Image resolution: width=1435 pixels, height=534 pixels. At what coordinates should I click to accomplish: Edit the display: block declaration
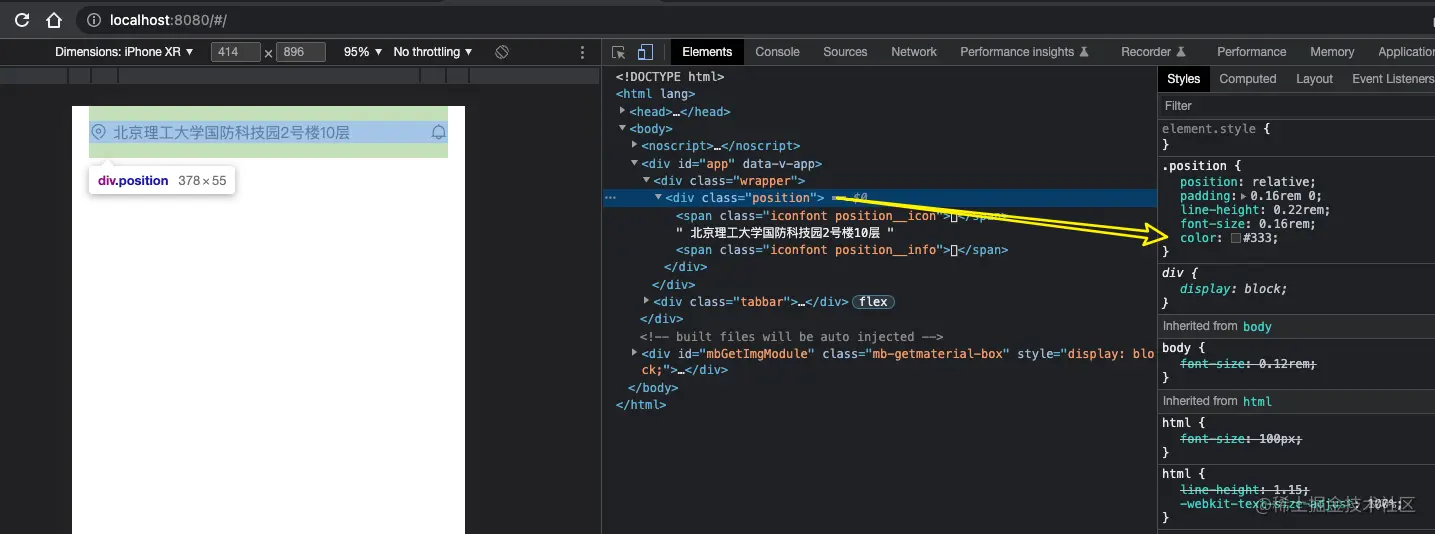tap(1233, 288)
